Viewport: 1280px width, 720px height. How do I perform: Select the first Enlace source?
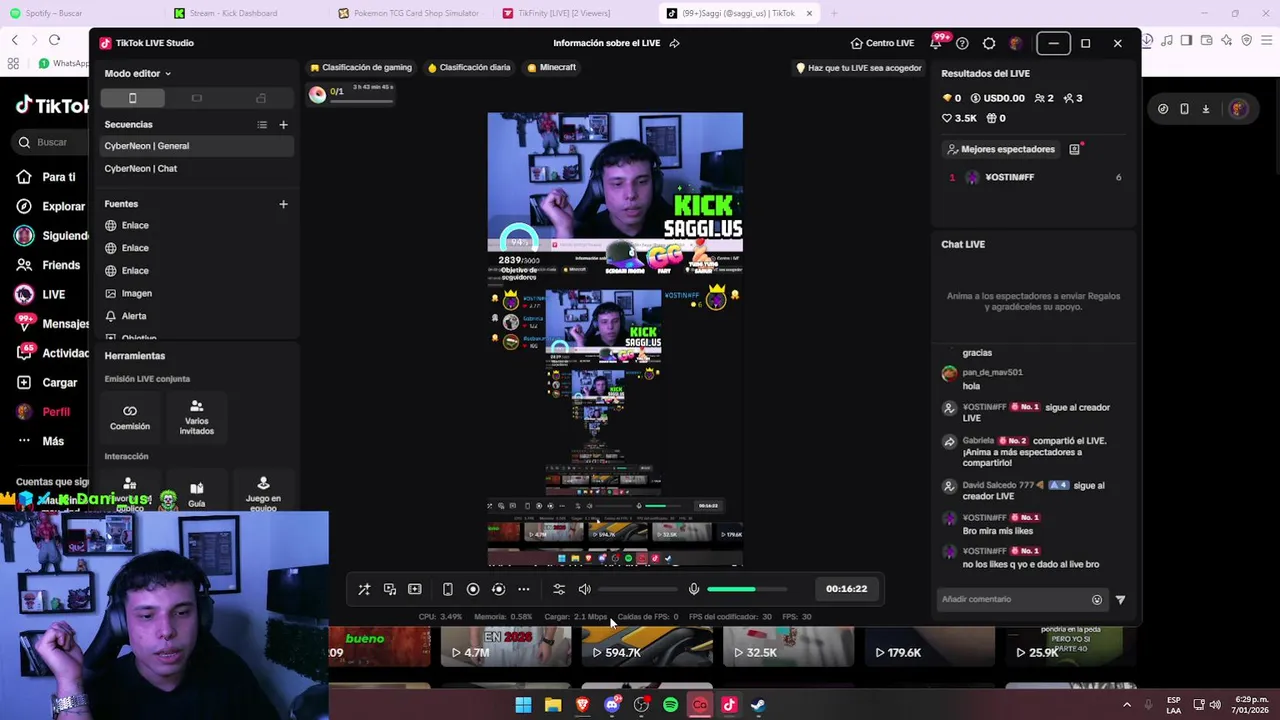coord(197,225)
